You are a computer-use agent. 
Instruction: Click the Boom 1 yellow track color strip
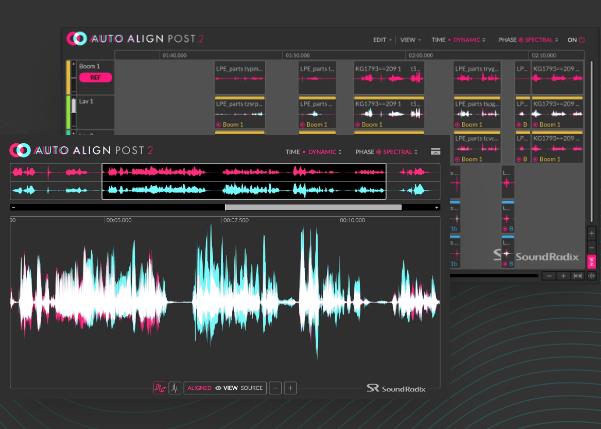click(68, 77)
